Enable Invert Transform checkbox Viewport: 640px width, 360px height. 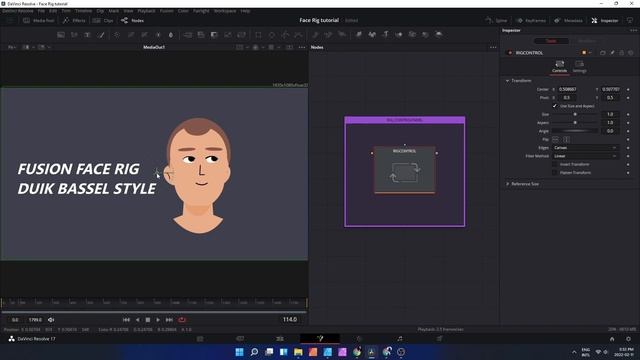click(x=555, y=164)
